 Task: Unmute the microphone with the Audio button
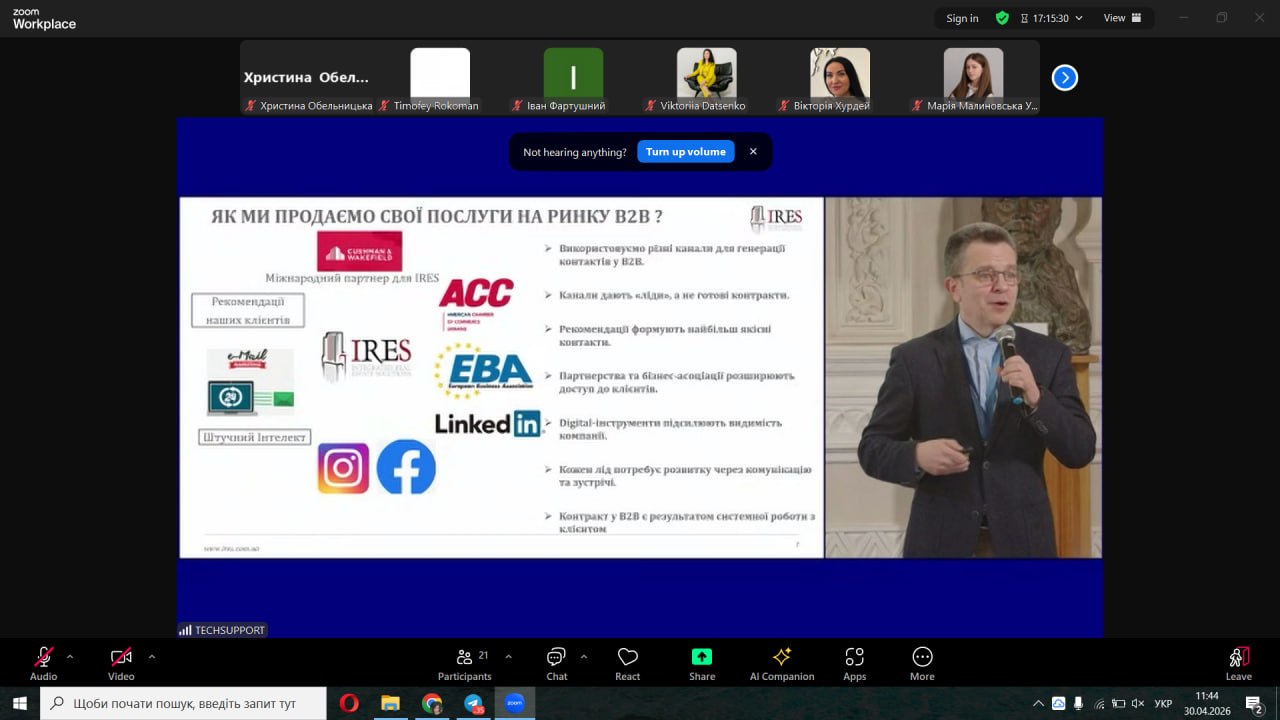tap(43, 663)
